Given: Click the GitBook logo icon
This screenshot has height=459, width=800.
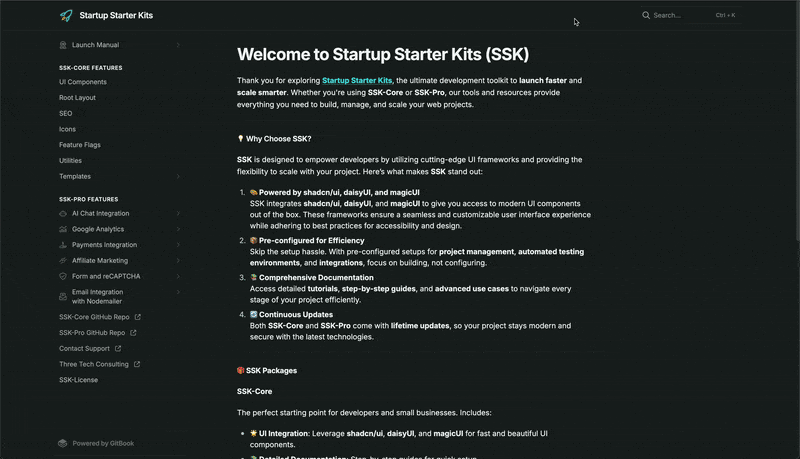Looking at the screenshot, I should [x=63, y=443].
